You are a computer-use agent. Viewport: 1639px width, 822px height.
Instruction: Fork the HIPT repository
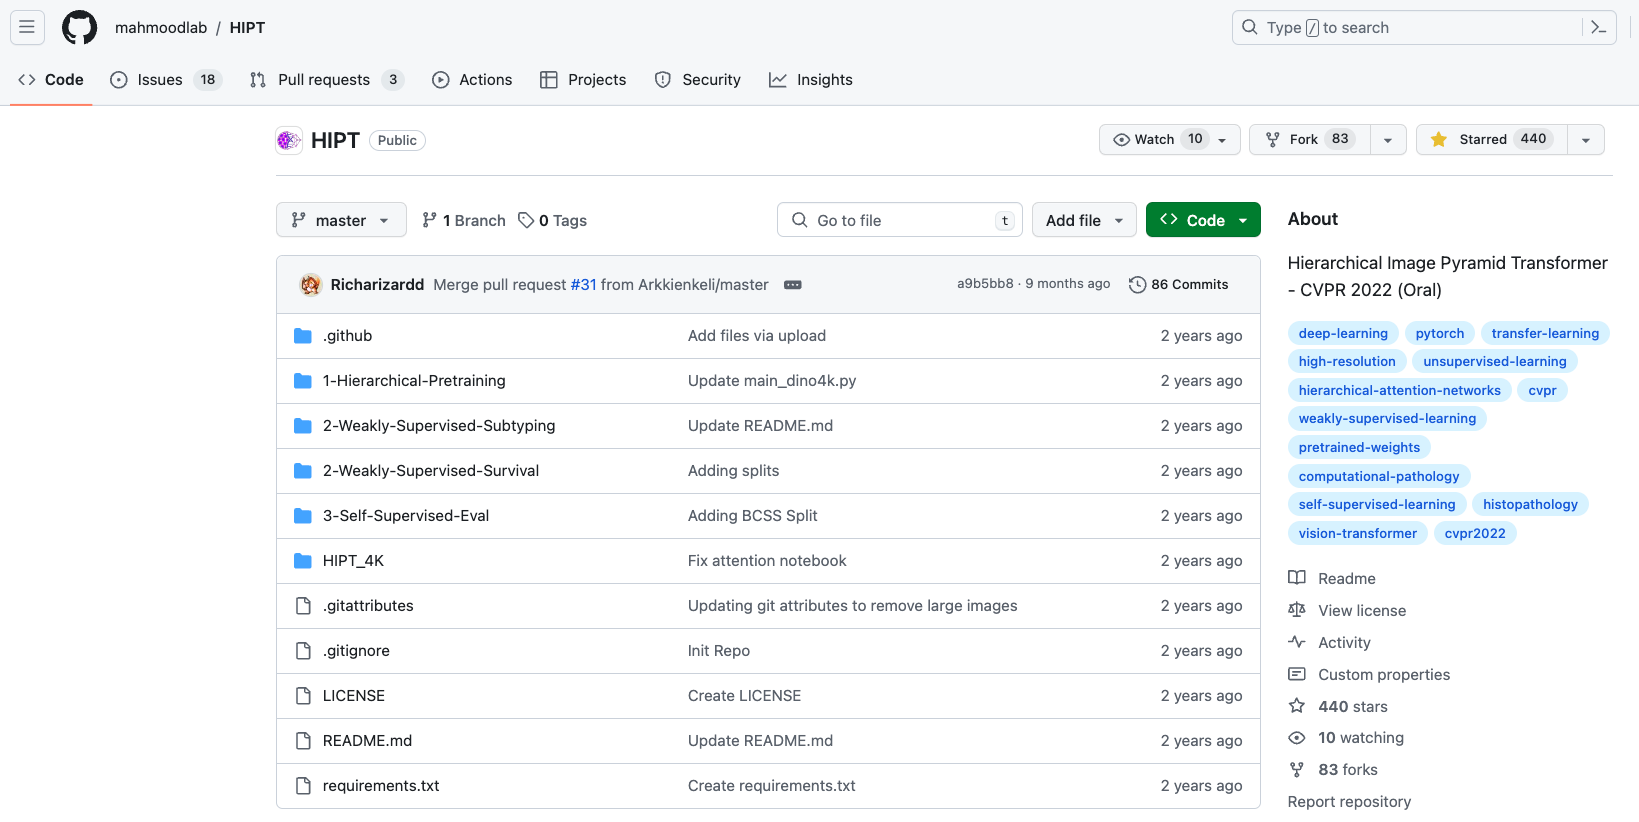point(1310,139)
